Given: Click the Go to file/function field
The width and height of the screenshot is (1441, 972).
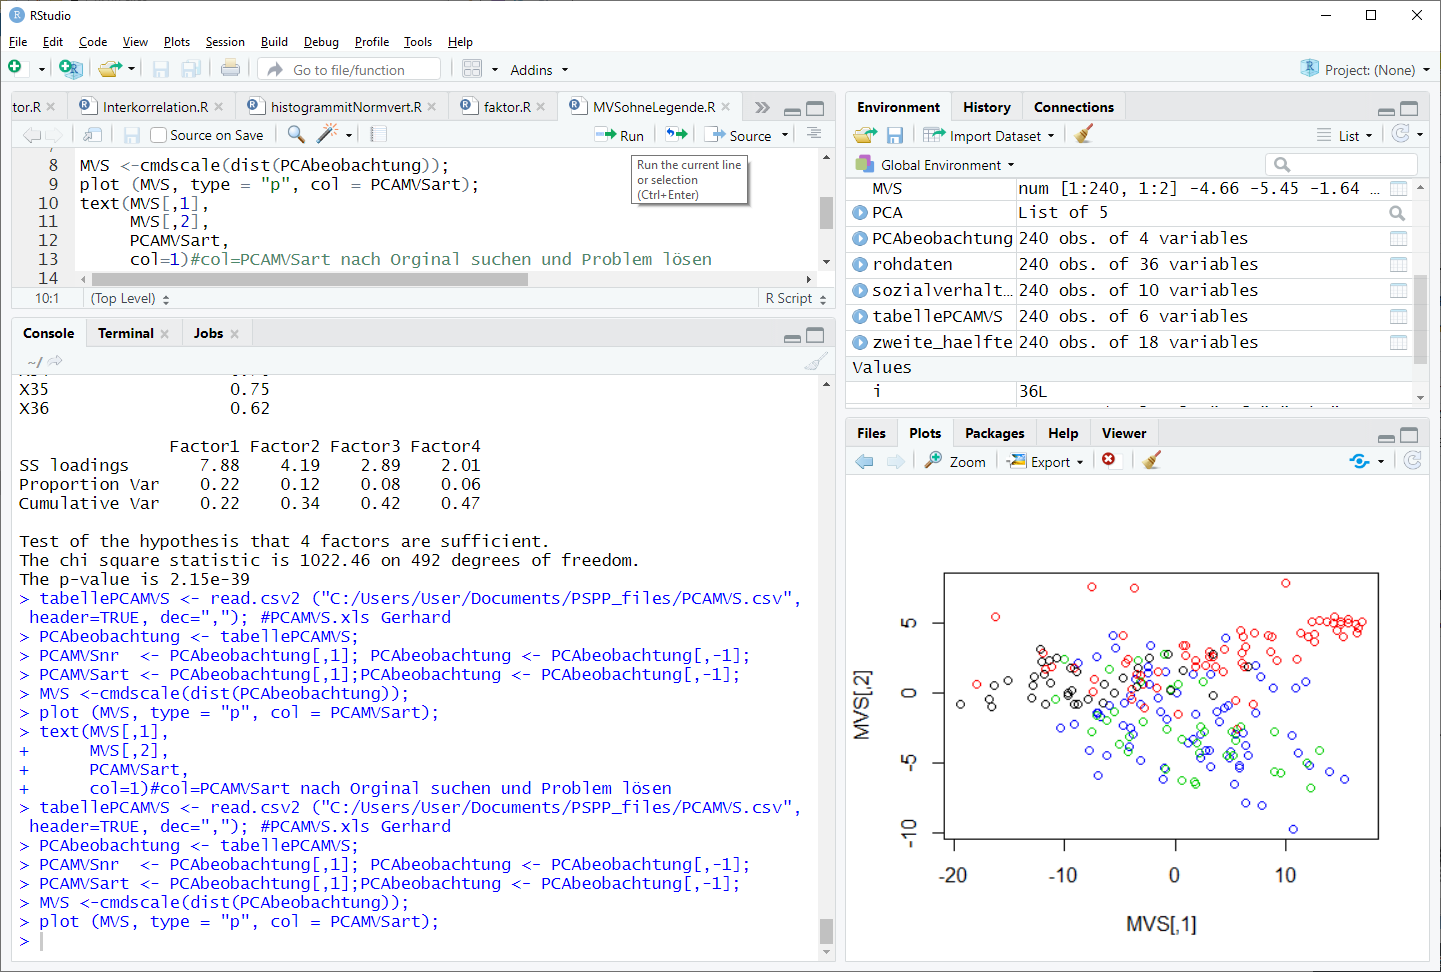Looking at the screenshot, I should click(350, 69).
